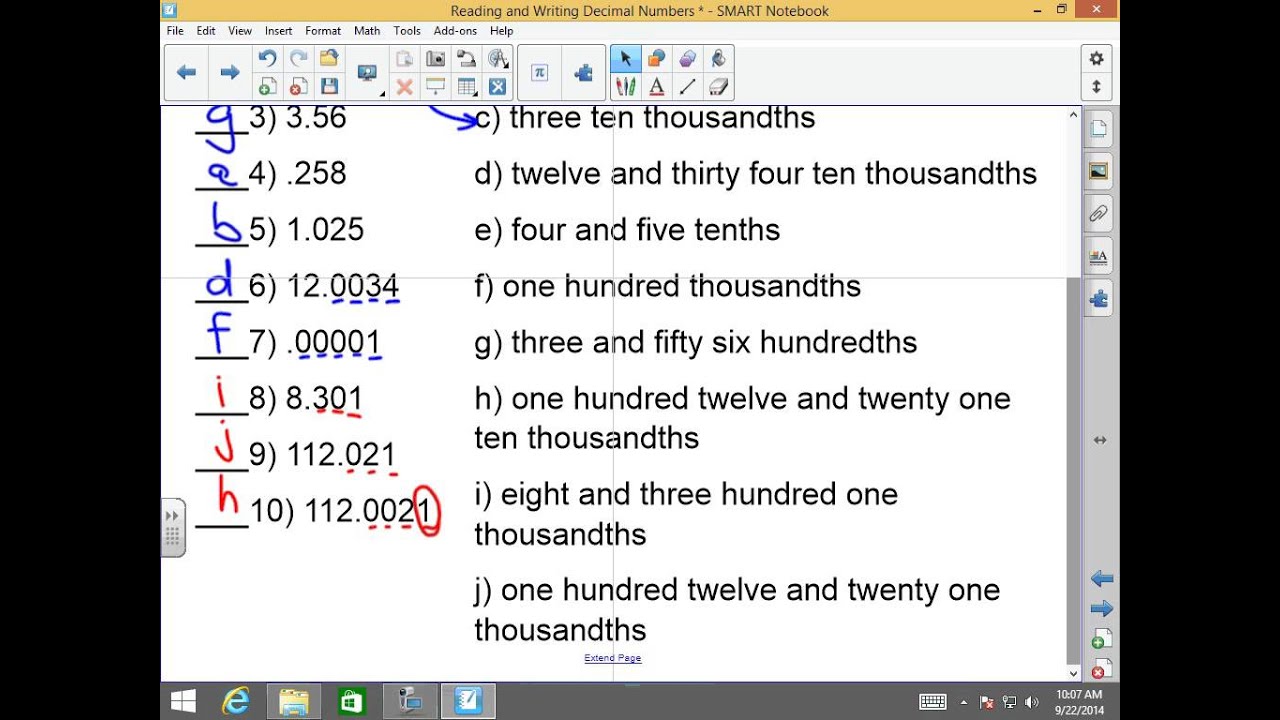Open measurement tools compass icon
The image size is (1280, 720).
click(497, 59)
